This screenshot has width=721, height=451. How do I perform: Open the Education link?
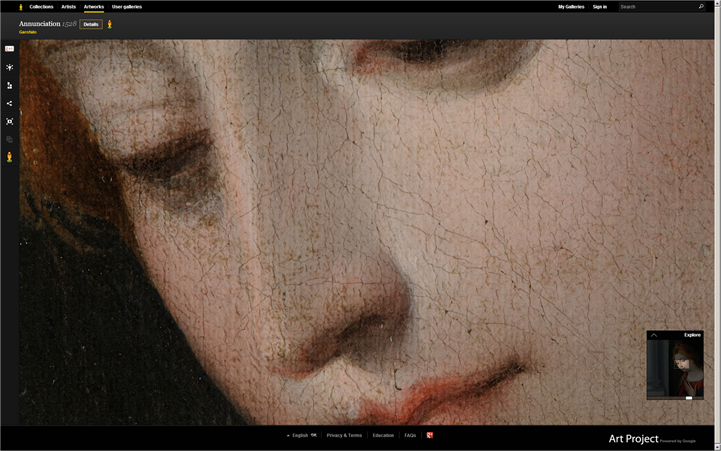(x=383, y=435)
